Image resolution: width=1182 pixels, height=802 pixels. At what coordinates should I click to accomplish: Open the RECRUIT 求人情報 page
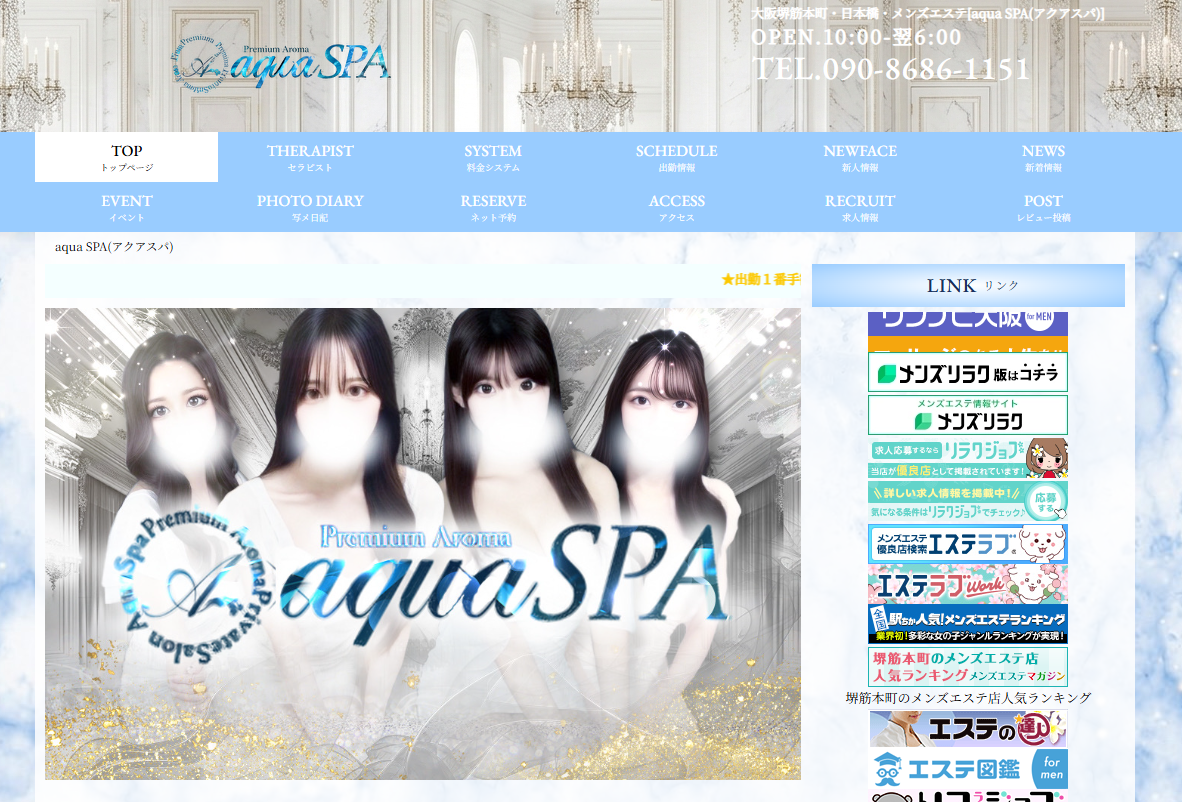click(x=860, y=207)
